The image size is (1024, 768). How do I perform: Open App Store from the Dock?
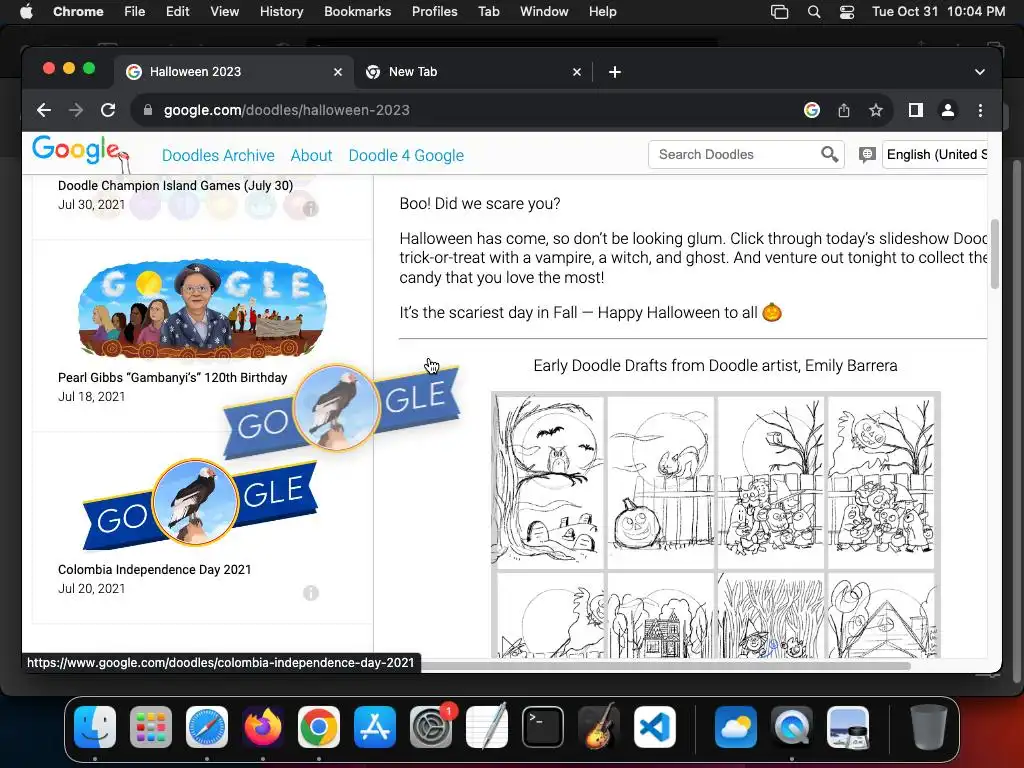tap(375, 727)
